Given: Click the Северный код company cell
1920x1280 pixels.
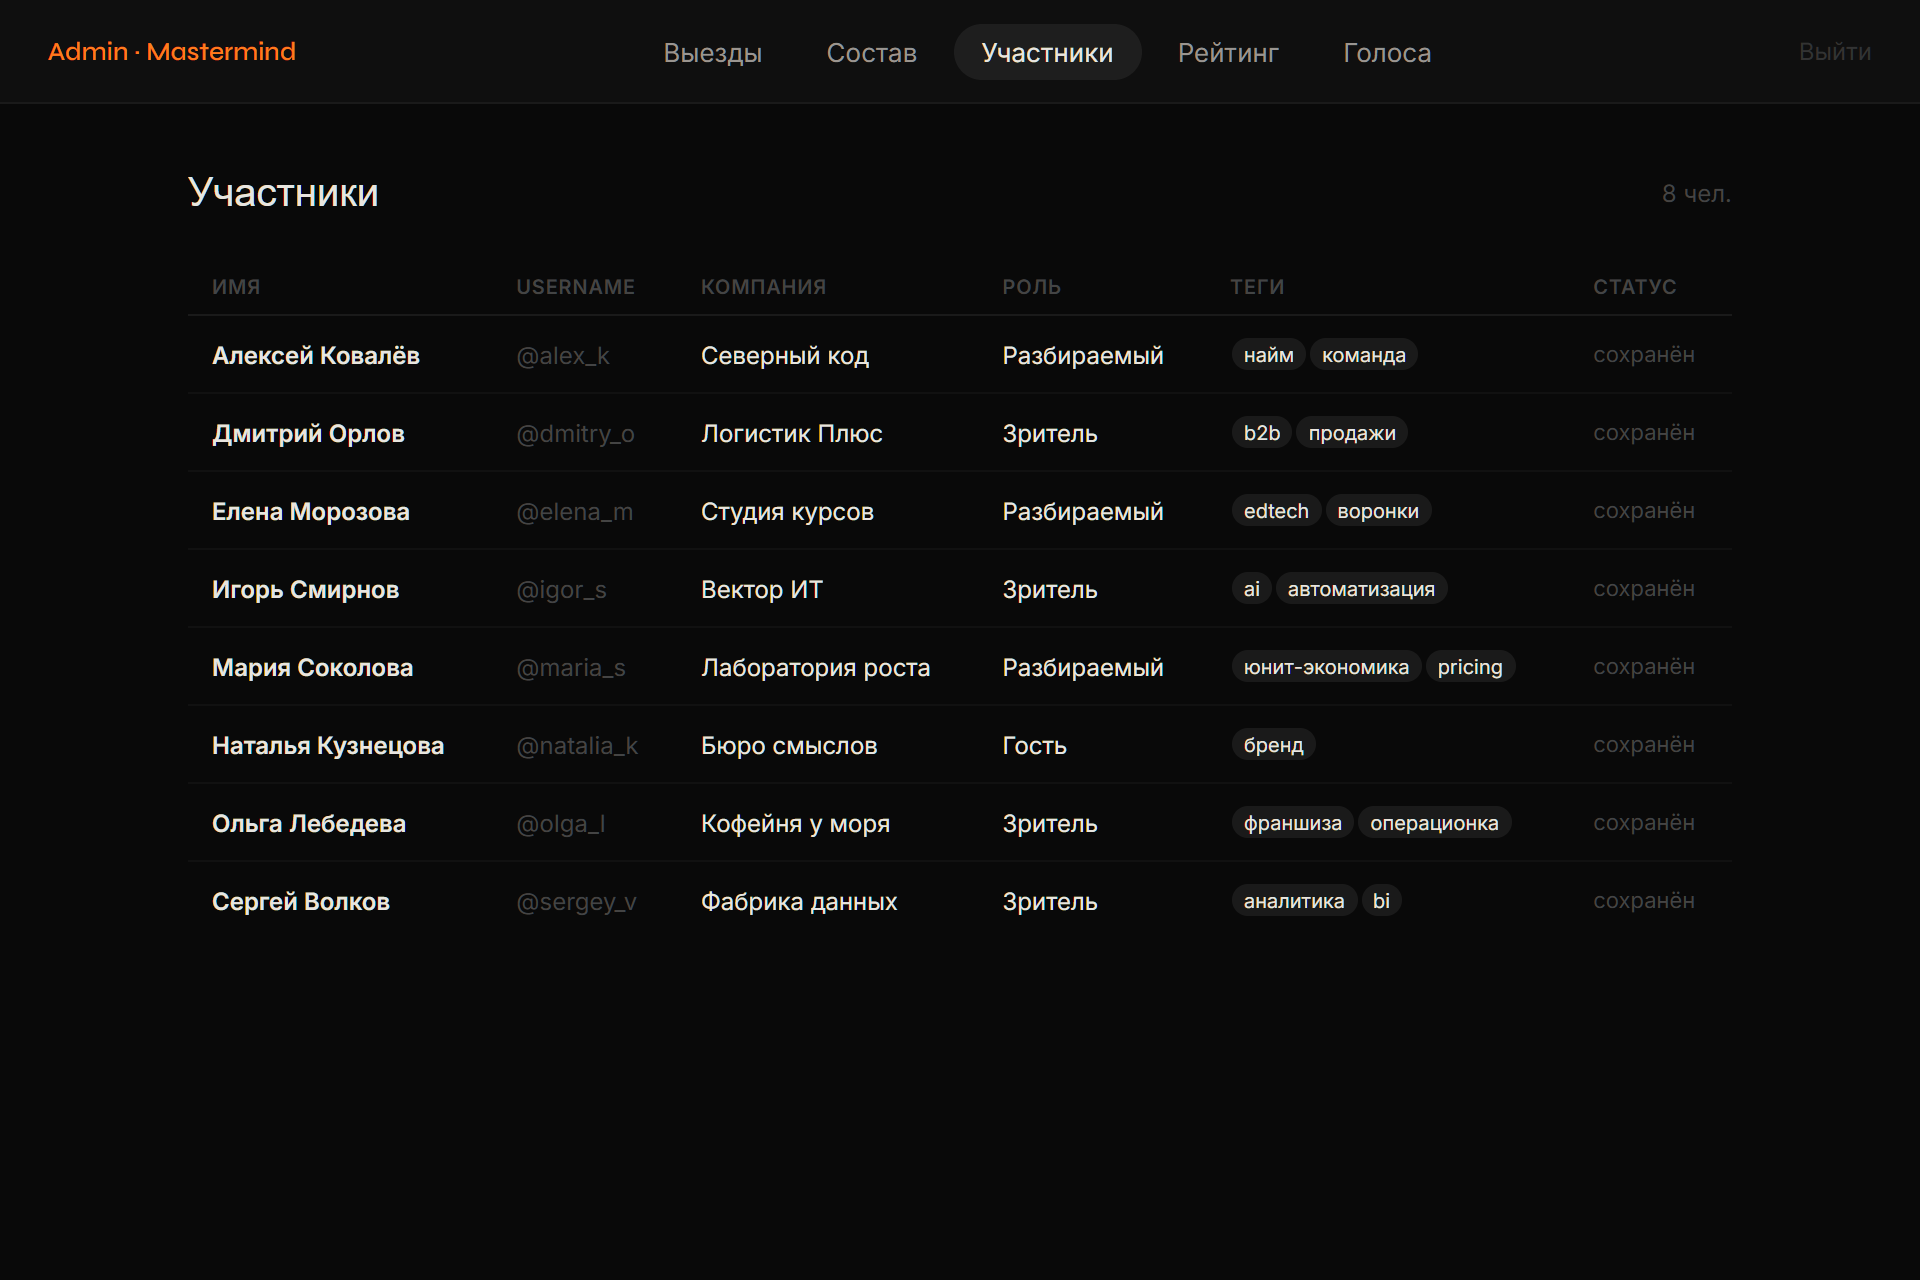Looking at the screenshot, I should (x=785, y=355).
